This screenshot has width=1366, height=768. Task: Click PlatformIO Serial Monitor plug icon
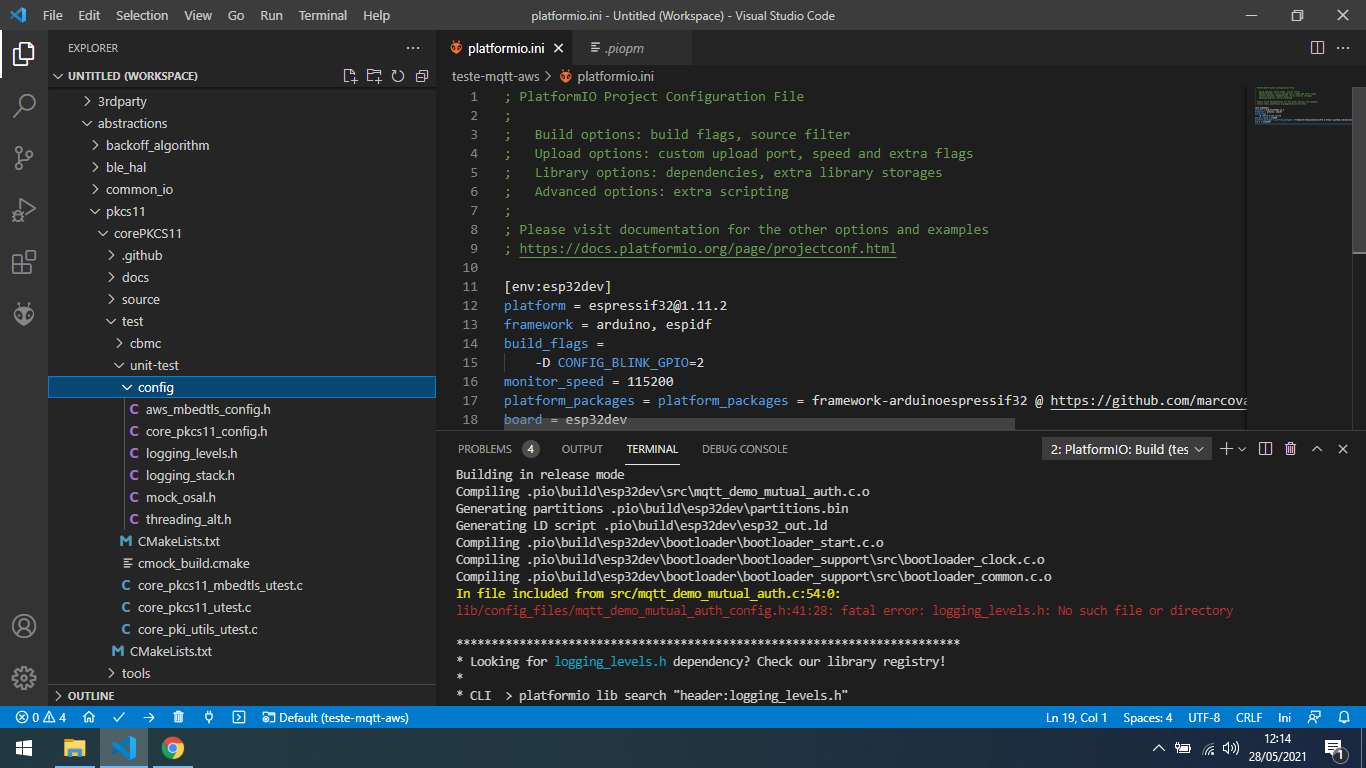point(209,717)
